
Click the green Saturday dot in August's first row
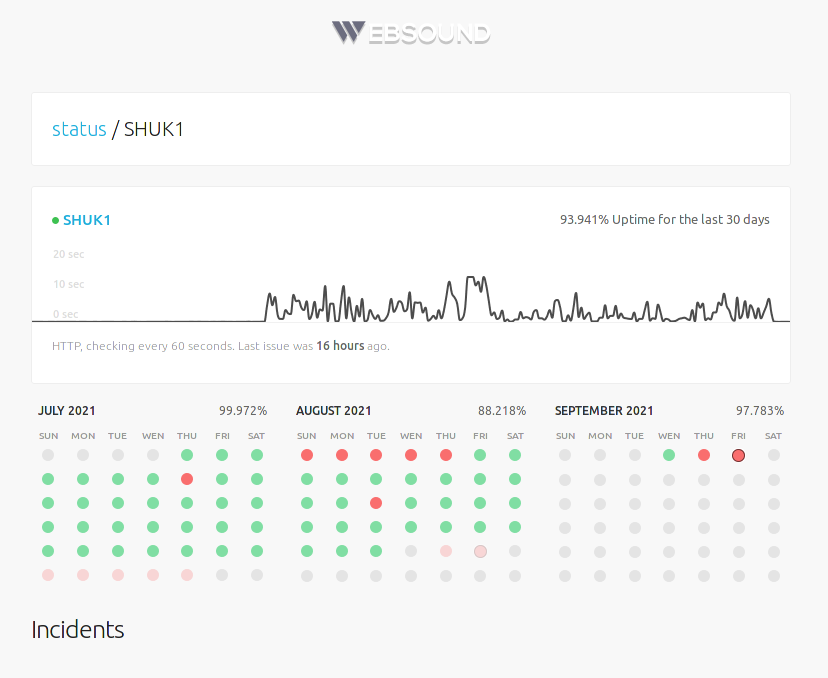point(515,455)
